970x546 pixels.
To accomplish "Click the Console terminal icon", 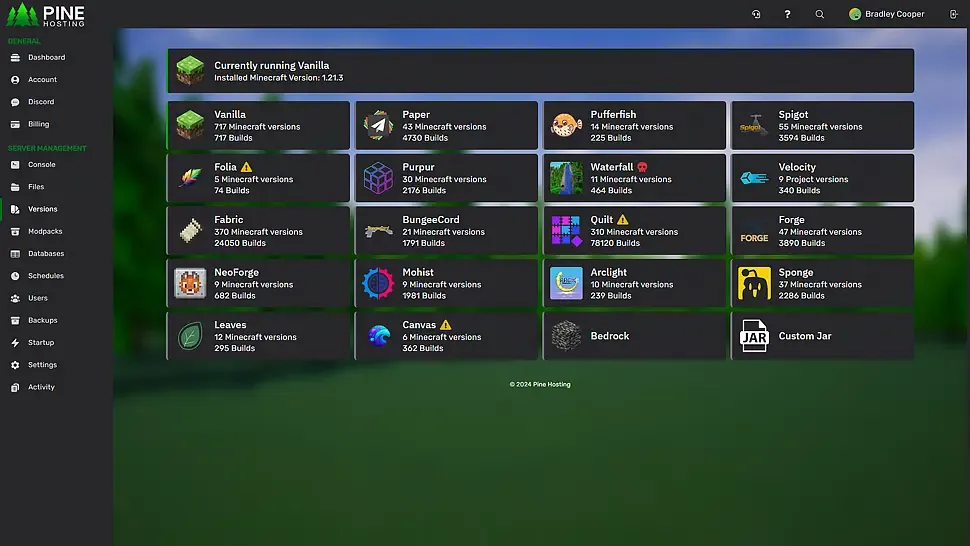I will 15,164.
